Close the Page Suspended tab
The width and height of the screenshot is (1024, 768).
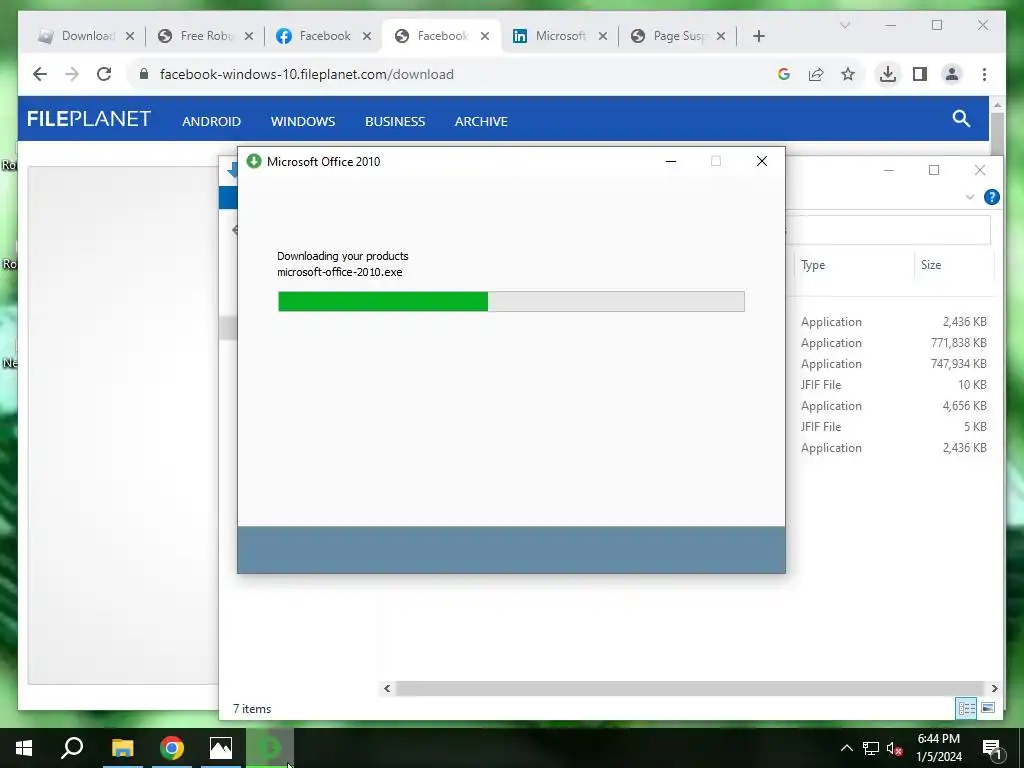(721, 36)
